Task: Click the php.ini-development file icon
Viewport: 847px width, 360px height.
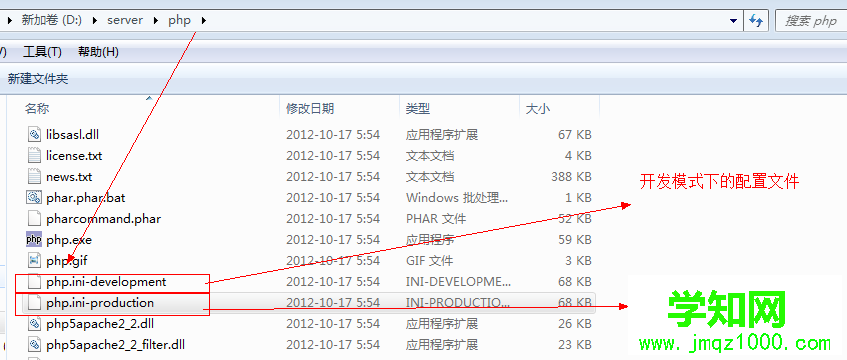Action: point(34,282)
